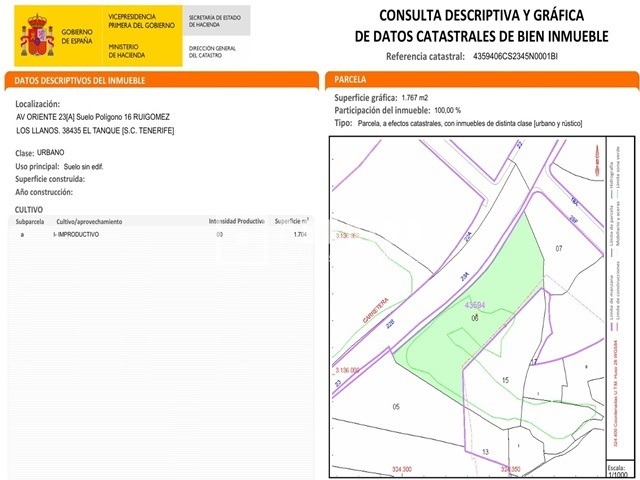Click the document title 'CONSULTA DESCRIPTIVA Y GRÁFICA'
Screen dimensions: 640x480
coord(481,16)
